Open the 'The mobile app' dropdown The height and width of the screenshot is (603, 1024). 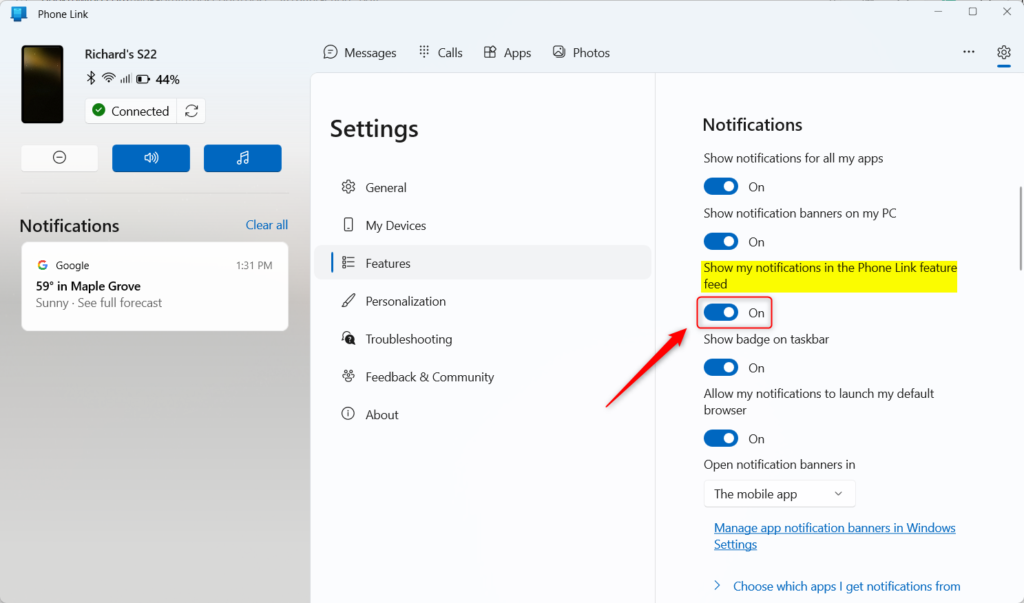coord(779,494)
